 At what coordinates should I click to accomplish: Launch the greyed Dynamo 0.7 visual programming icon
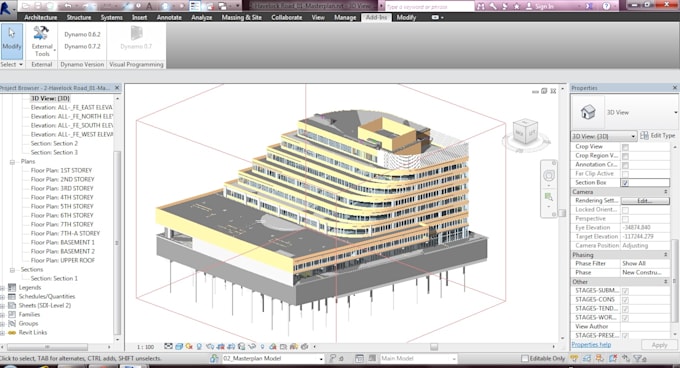coord(136,38)
